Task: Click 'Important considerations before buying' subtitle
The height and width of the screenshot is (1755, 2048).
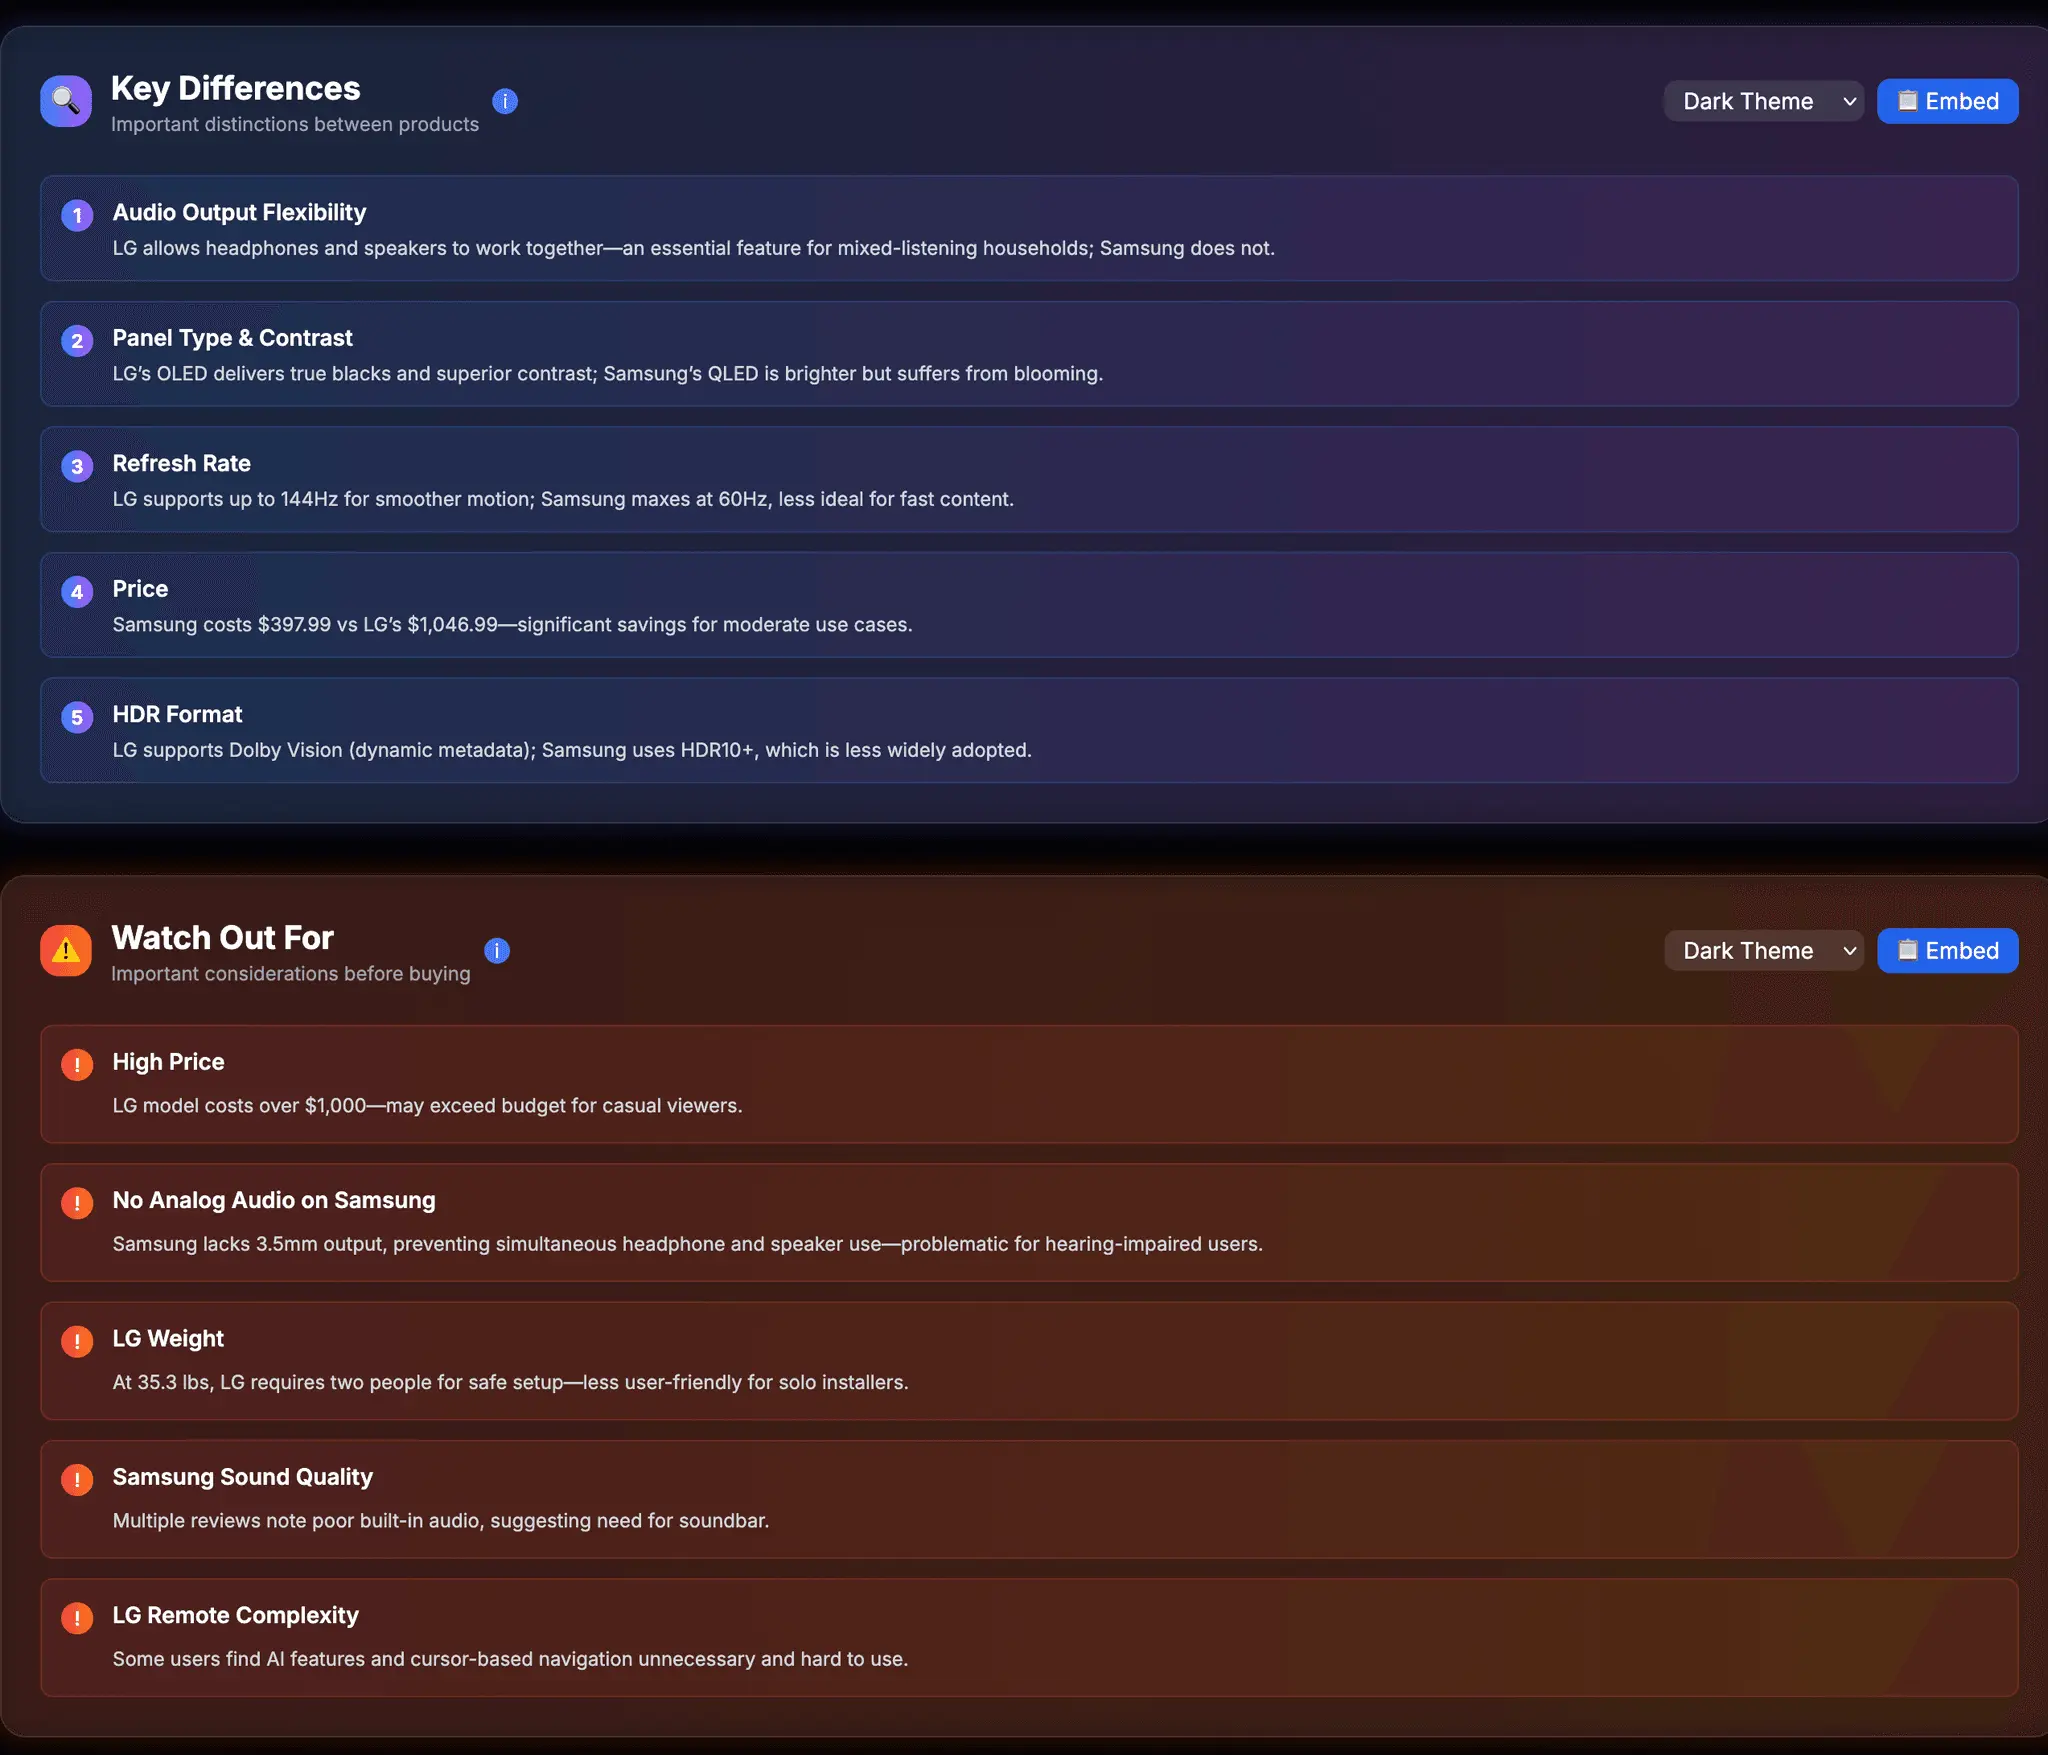Action: (290, 973)
